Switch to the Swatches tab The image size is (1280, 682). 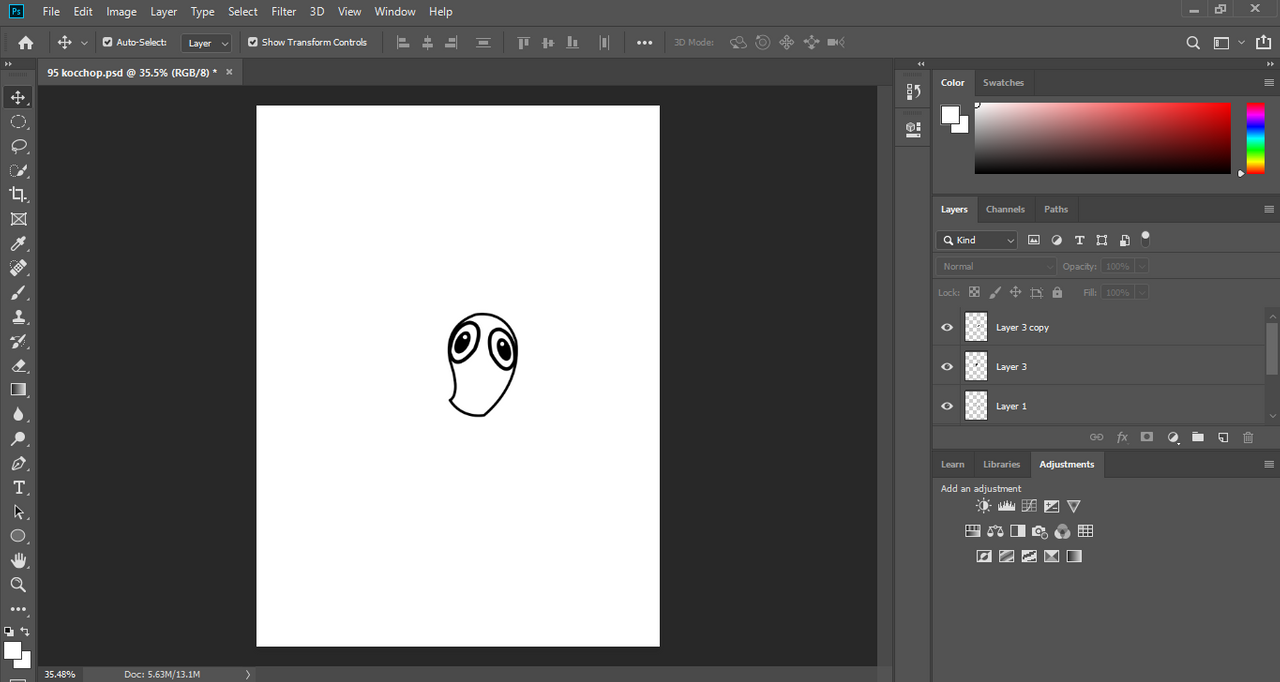pyautogui.click(x=1003, y=83)
